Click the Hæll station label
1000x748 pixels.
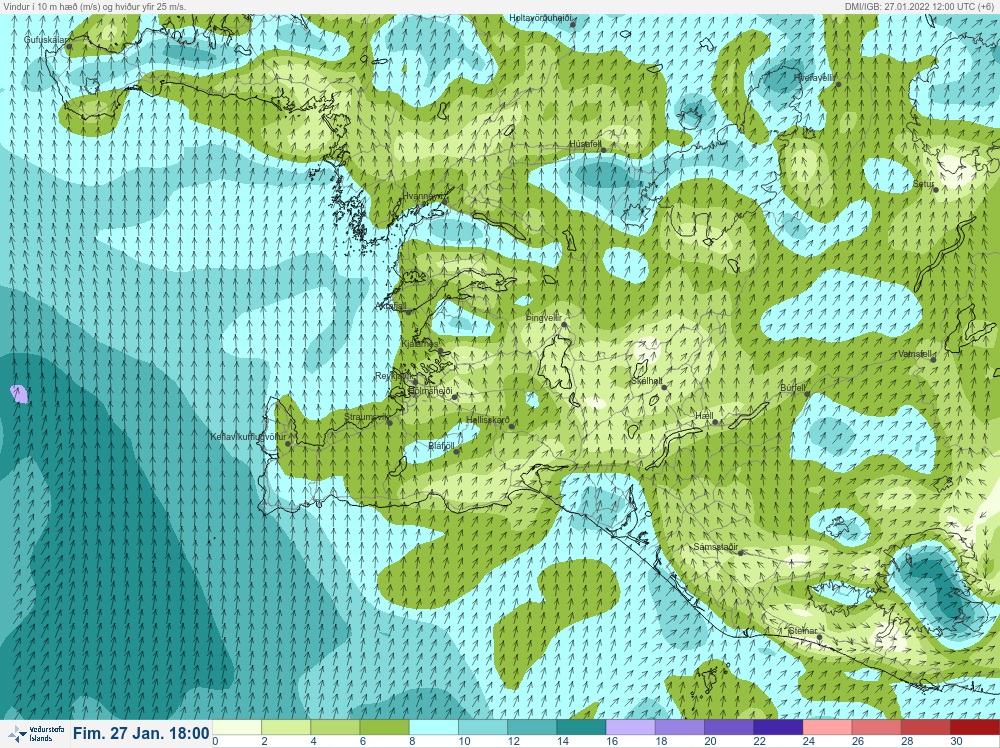pyautogui.click(x=704, y=416)
